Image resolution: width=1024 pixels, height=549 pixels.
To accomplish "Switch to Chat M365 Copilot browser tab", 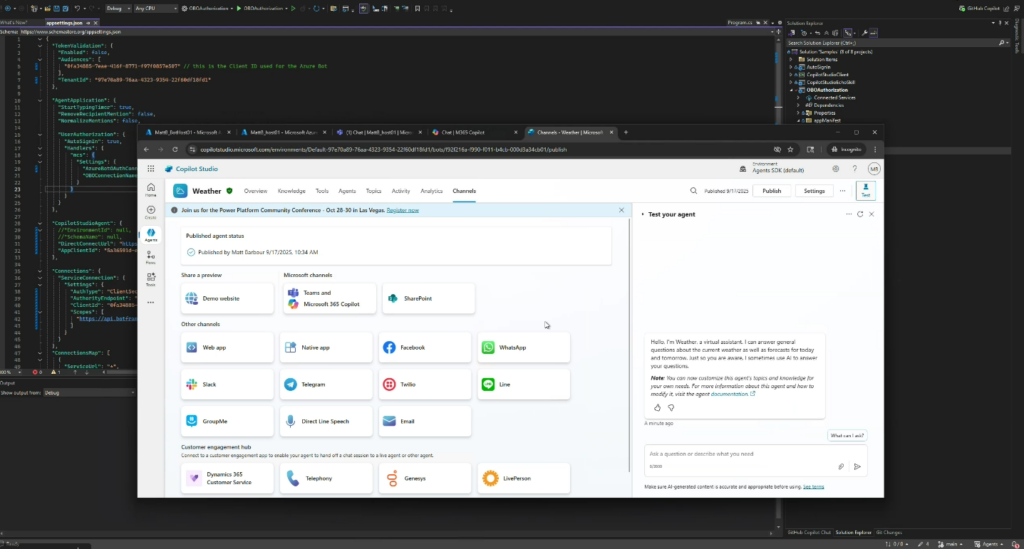I will [473, 133].
